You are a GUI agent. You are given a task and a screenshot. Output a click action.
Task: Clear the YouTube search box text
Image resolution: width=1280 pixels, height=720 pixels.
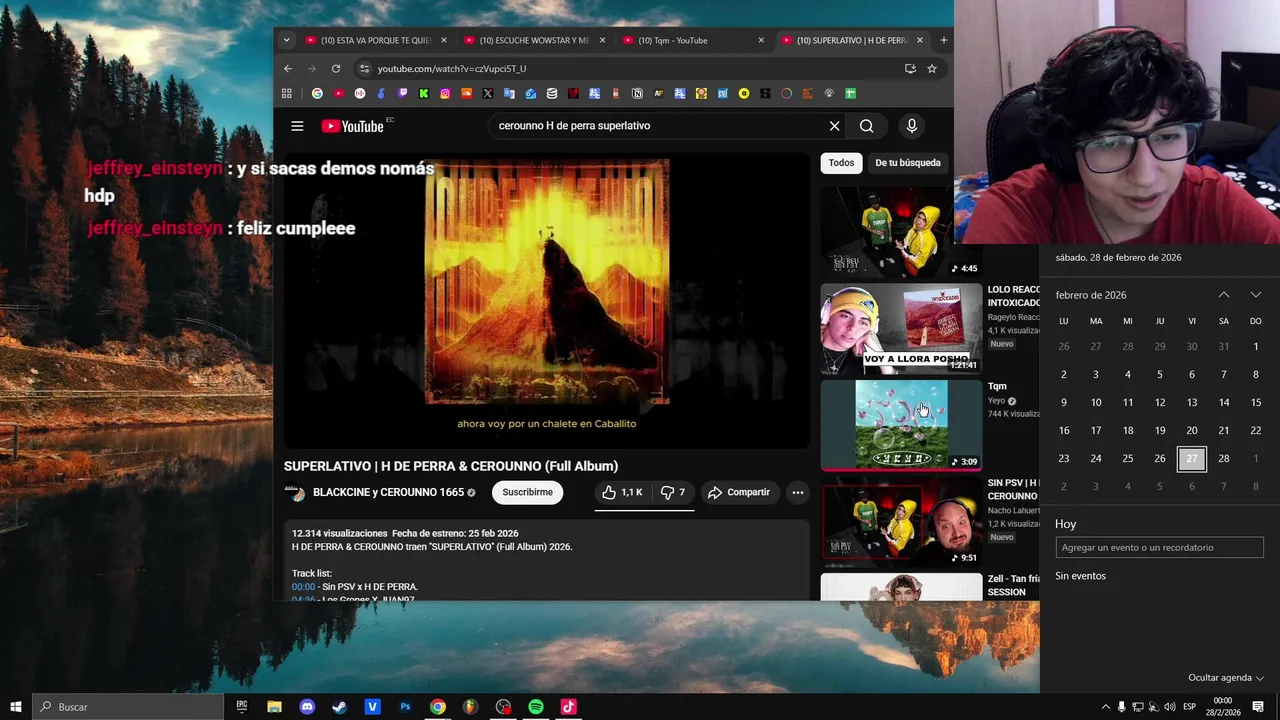coord(834,126)
